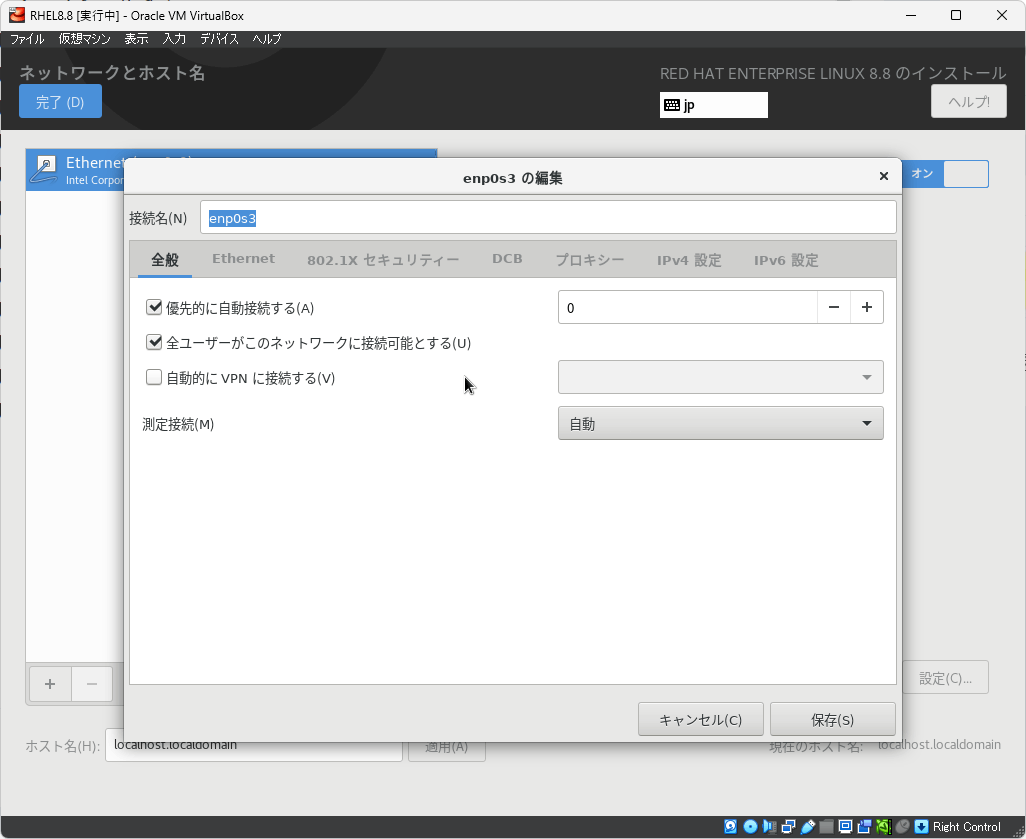The width and height of the screenshot is (1026, 839).
Task: Click the VirtualBox window title icon
Action: pos(16,15)
